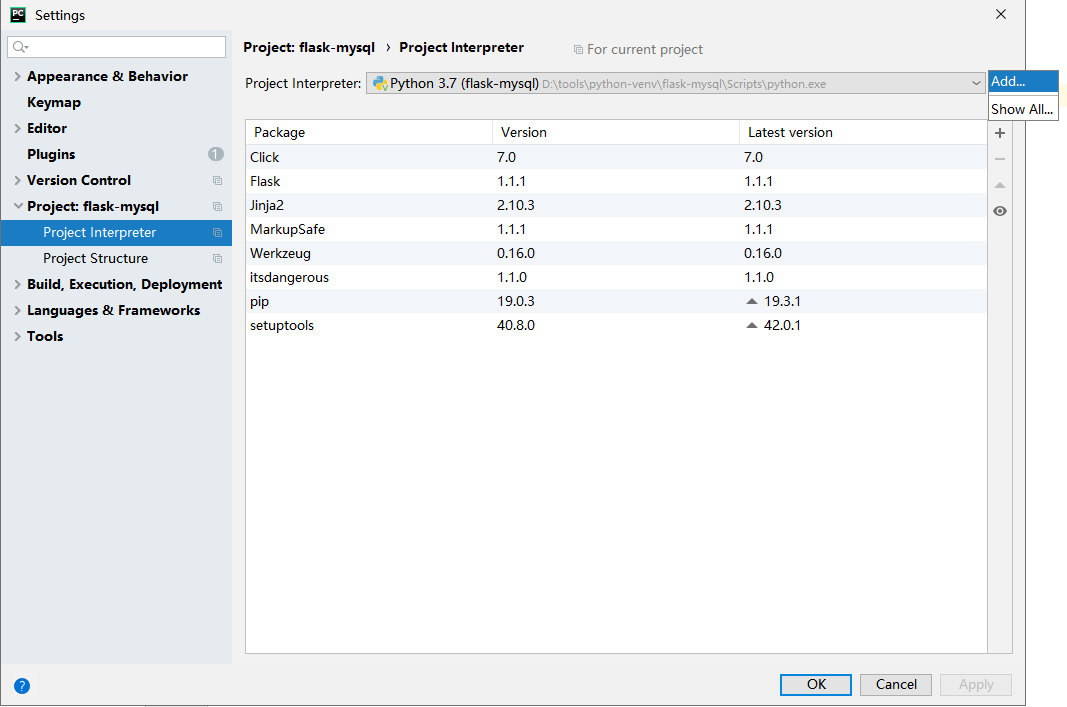The height and width of the screenshot is (707, 1067).
Task: Click the upgrade arrow next to setuptools 42.0.1
Action: point(752,325)
